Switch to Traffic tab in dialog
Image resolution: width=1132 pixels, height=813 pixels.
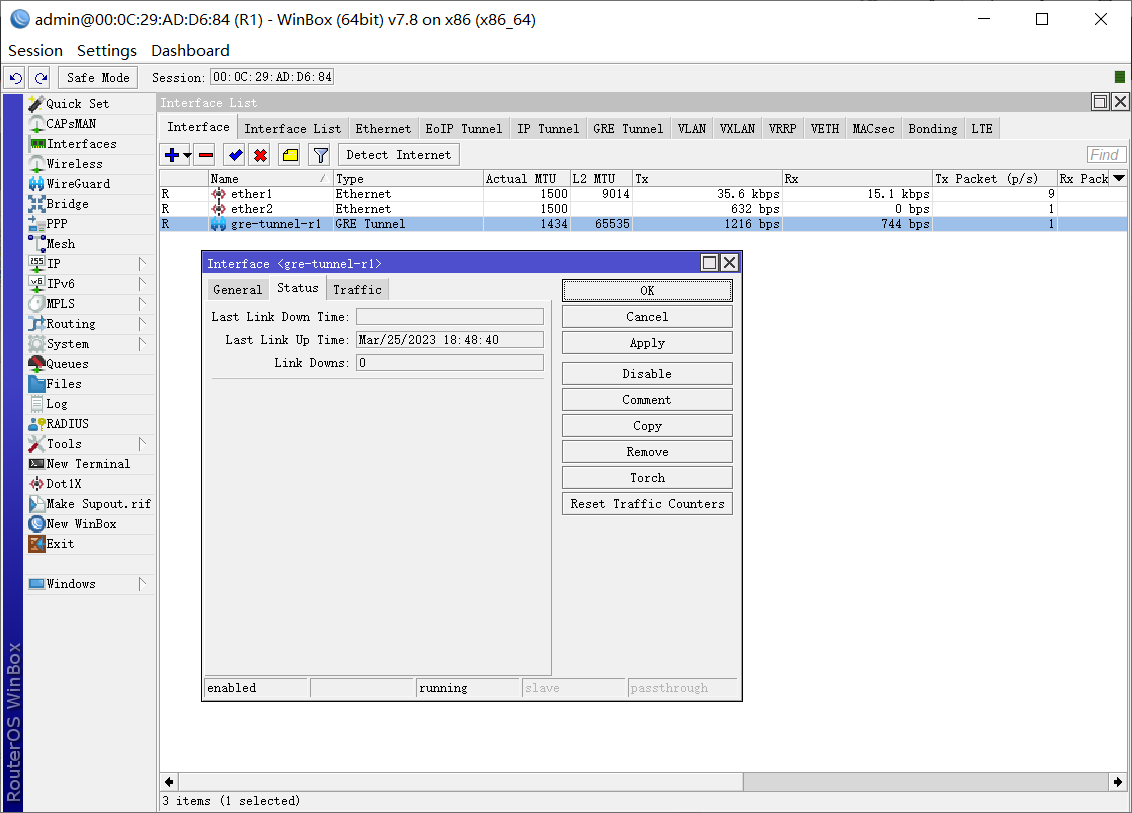357,290
